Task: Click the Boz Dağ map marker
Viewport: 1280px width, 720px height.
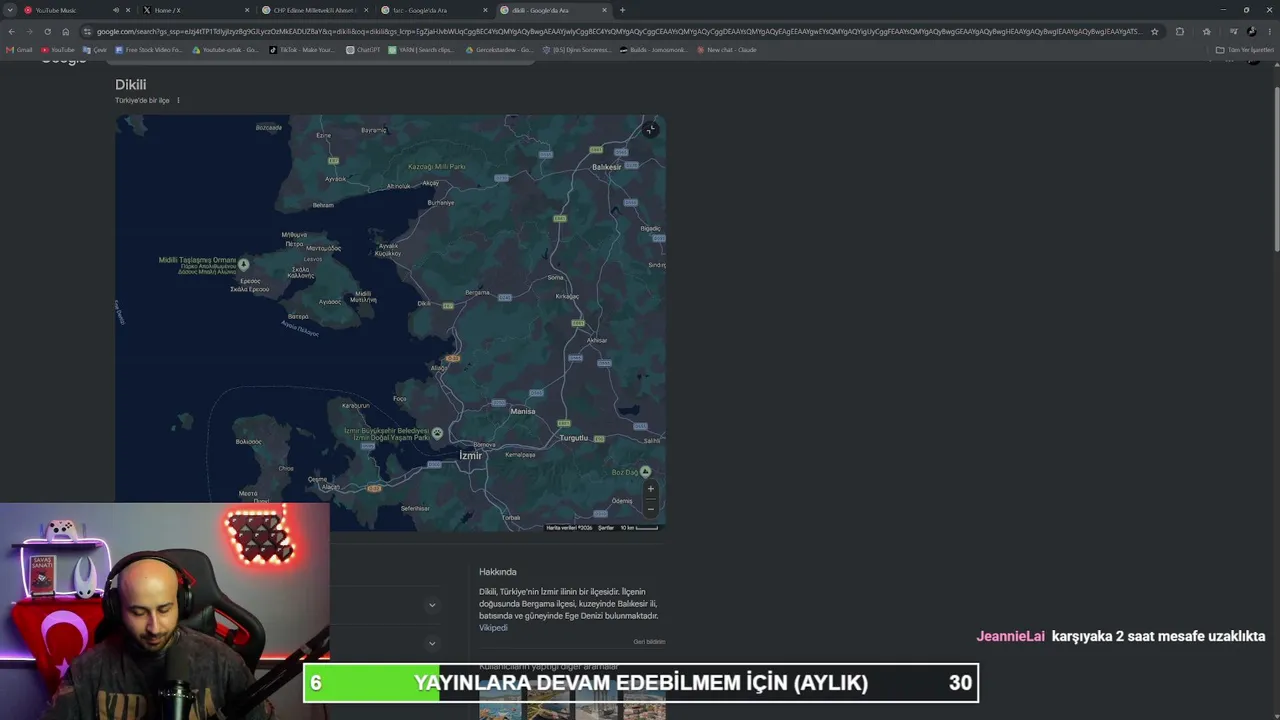Action: 646,471
